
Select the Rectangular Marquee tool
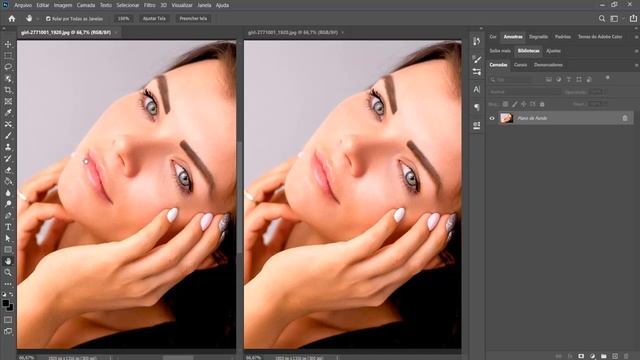click(x=8, y=56)
